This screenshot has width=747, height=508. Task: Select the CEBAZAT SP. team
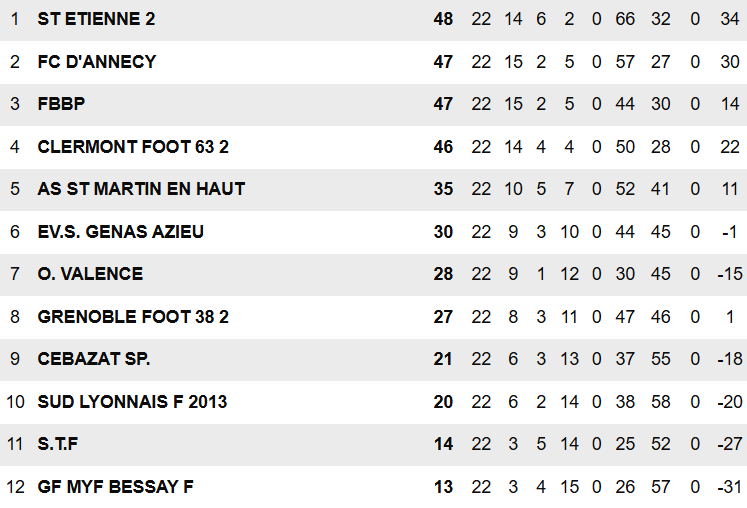click(94, 359)
